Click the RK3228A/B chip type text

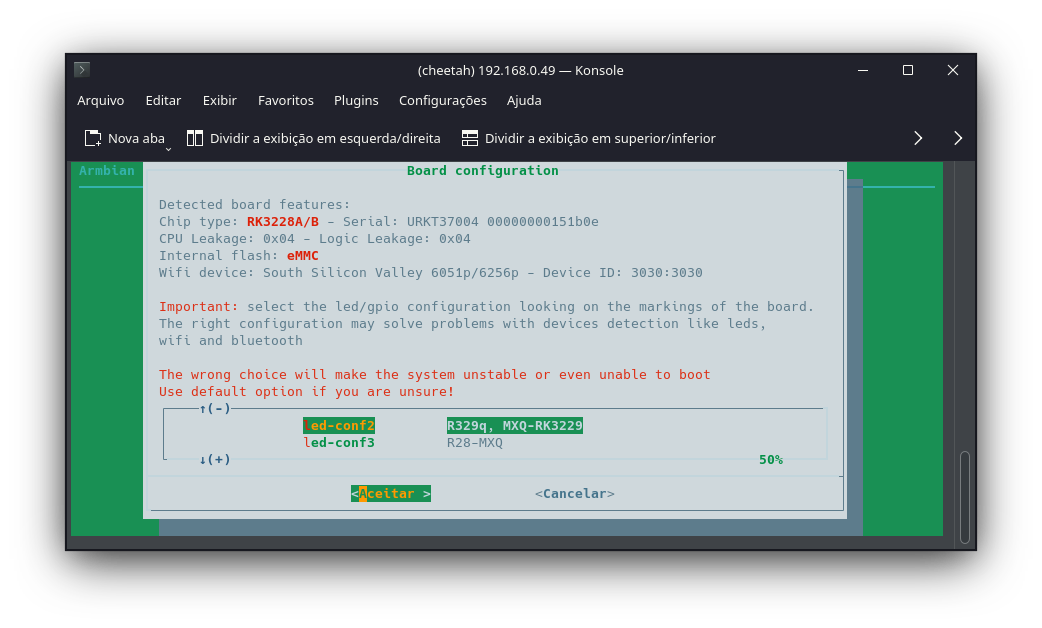pos(282,221)
